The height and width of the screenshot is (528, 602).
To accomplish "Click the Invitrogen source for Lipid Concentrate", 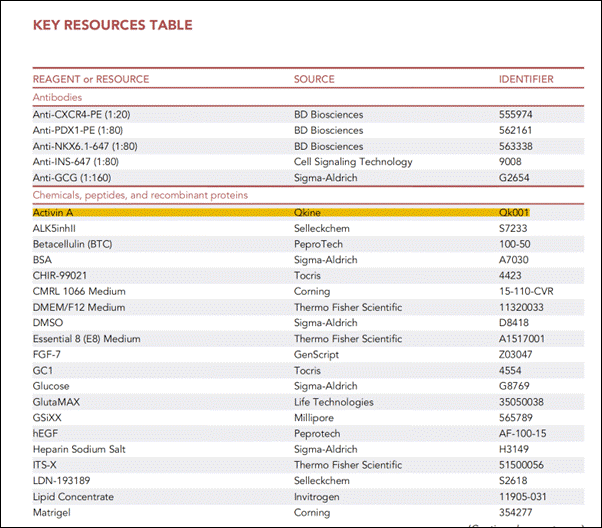I will (x=317, y=497).
